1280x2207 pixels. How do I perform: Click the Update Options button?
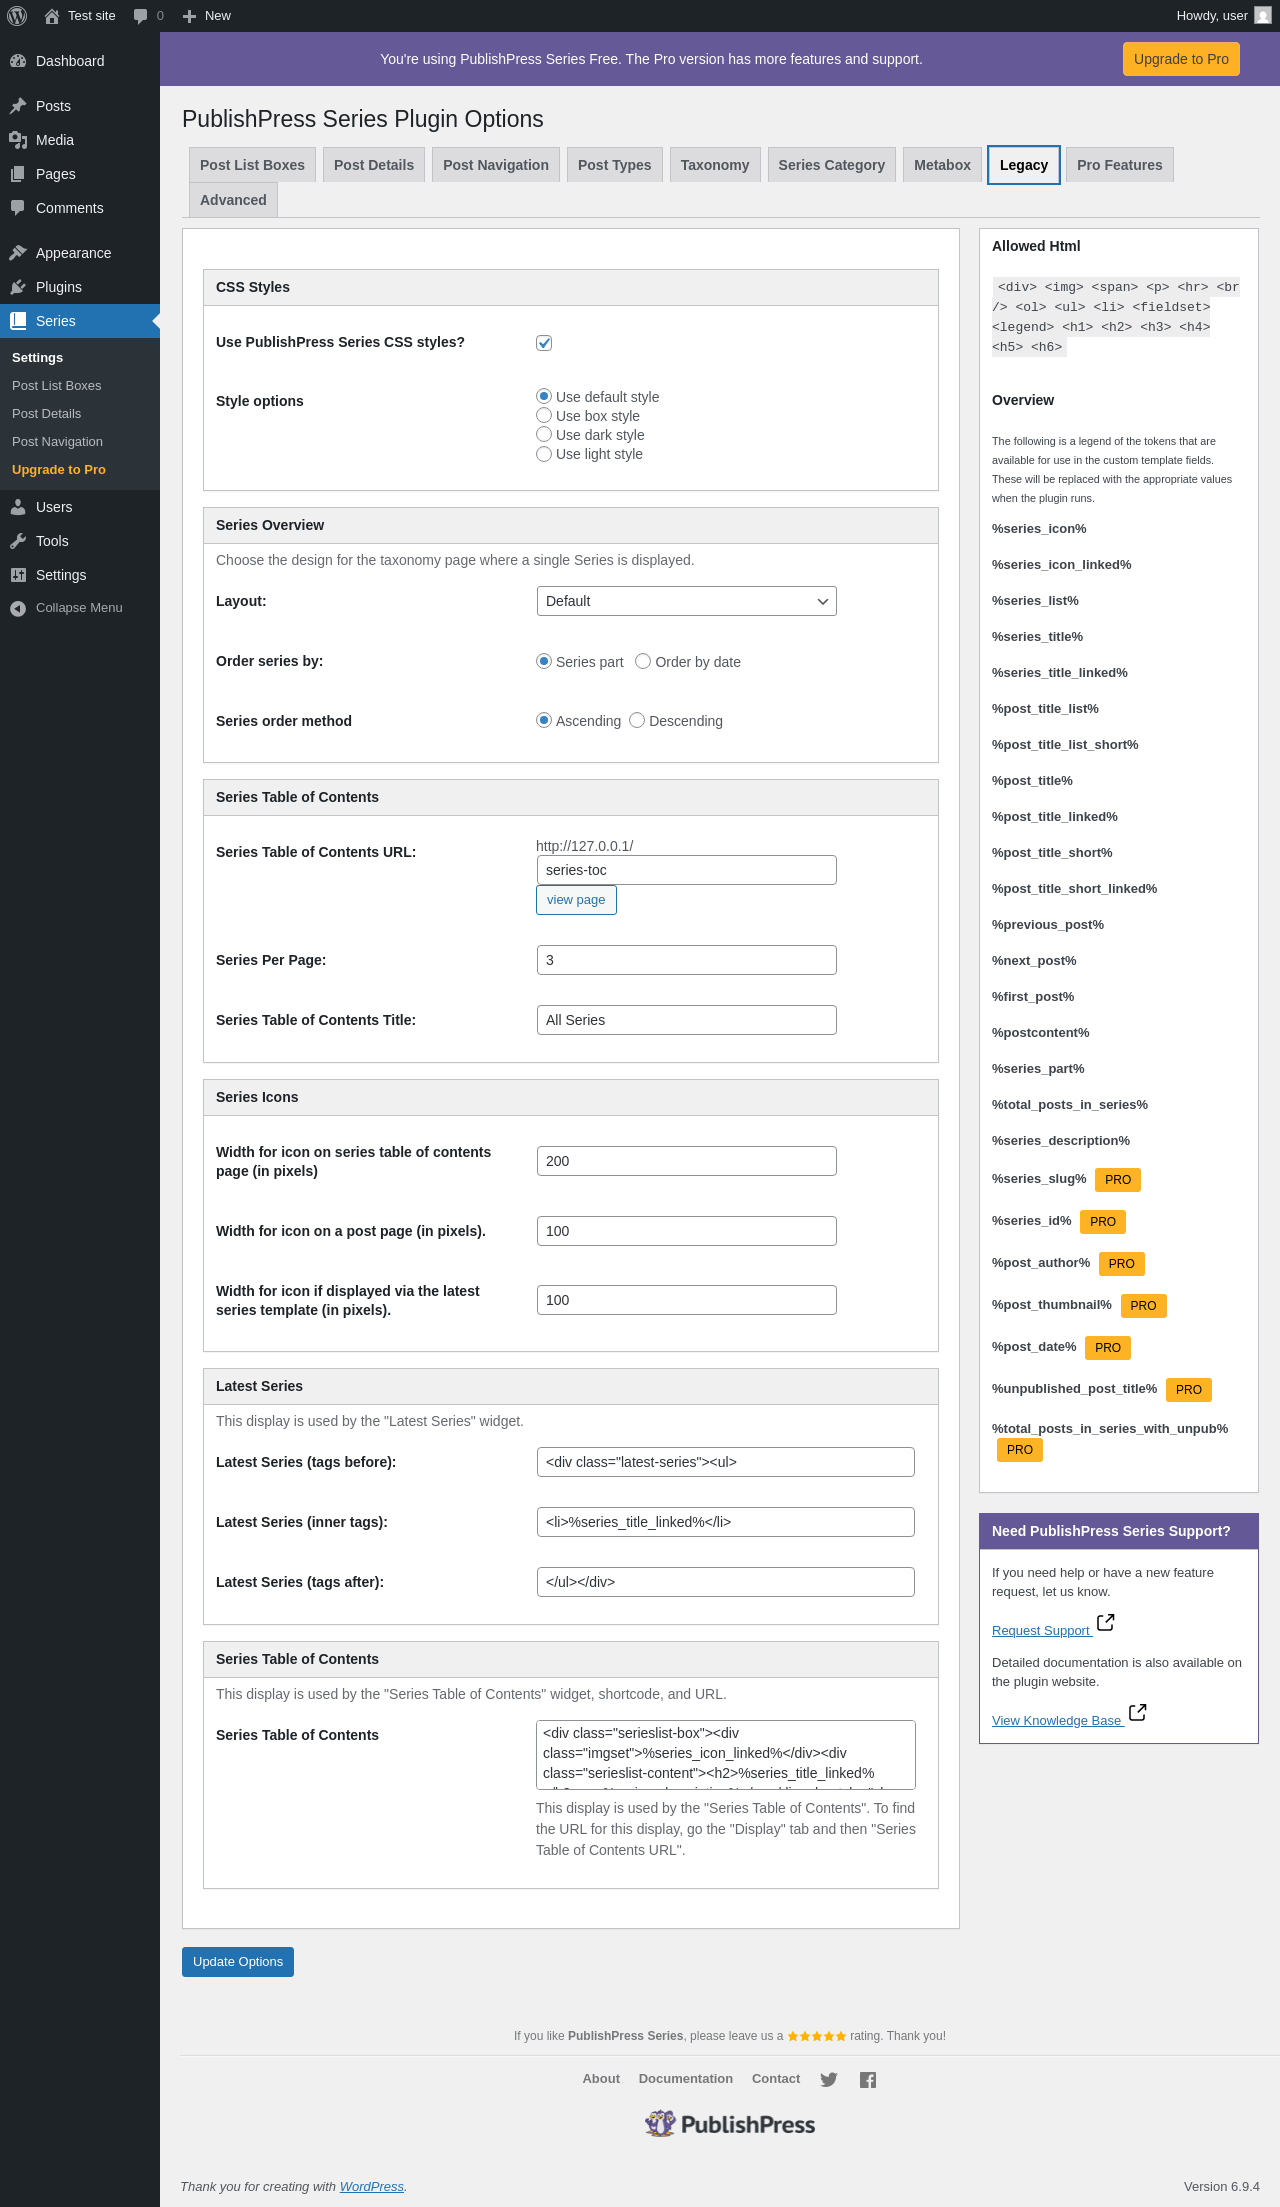(238, 1962)
